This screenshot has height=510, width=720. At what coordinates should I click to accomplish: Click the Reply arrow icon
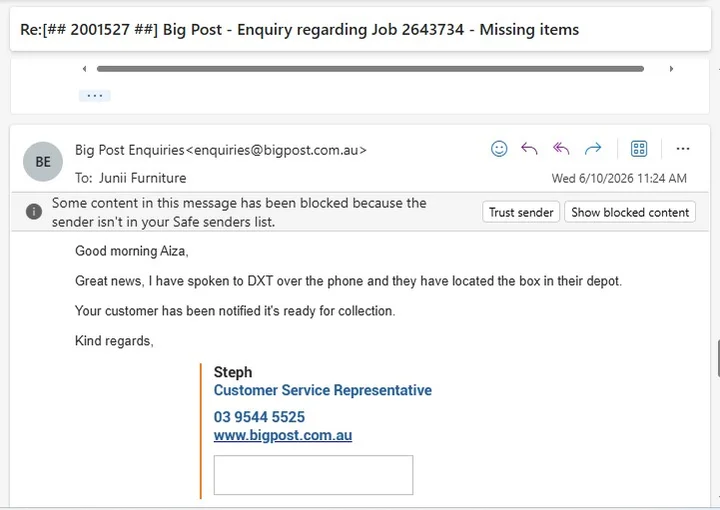click(529, 149)
